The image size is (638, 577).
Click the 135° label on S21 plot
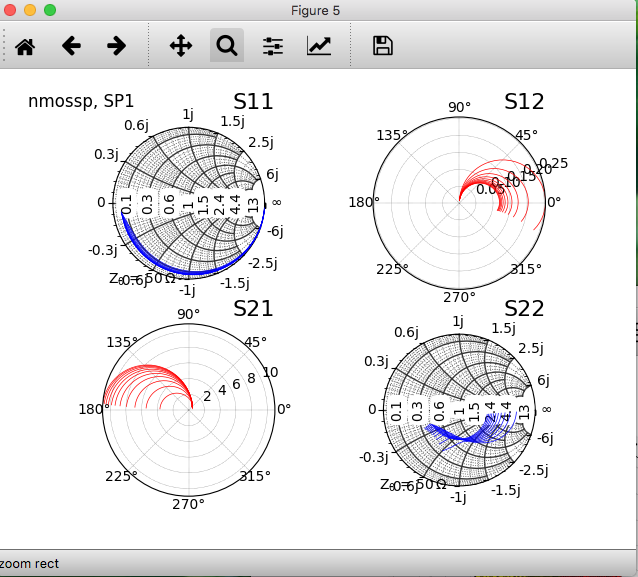122,342
